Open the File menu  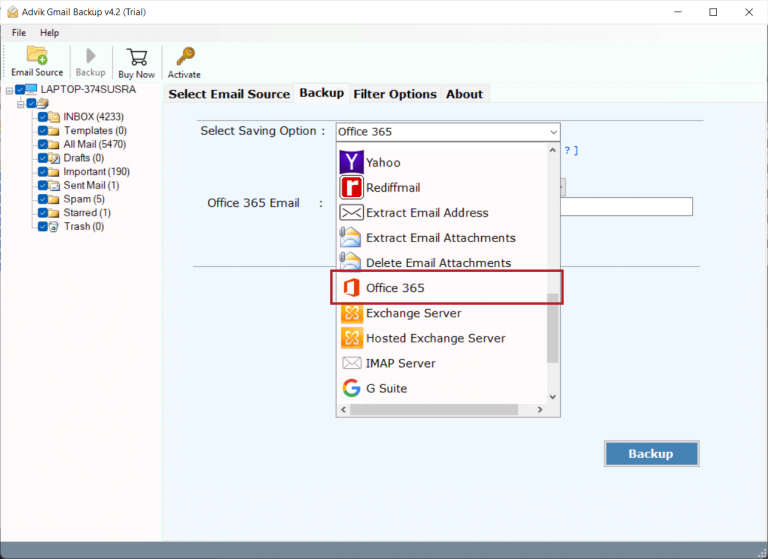point(19,33)
